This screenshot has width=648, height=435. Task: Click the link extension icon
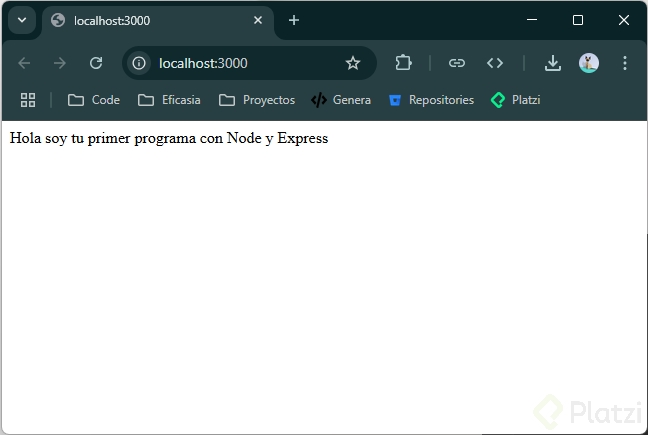[457, 63]
